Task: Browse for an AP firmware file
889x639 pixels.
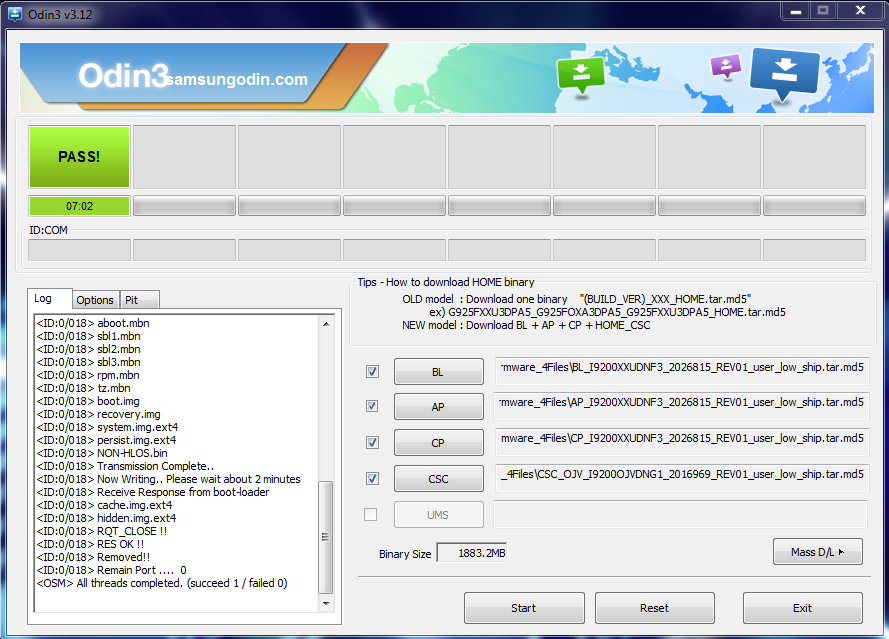Action: click(439, 407)
